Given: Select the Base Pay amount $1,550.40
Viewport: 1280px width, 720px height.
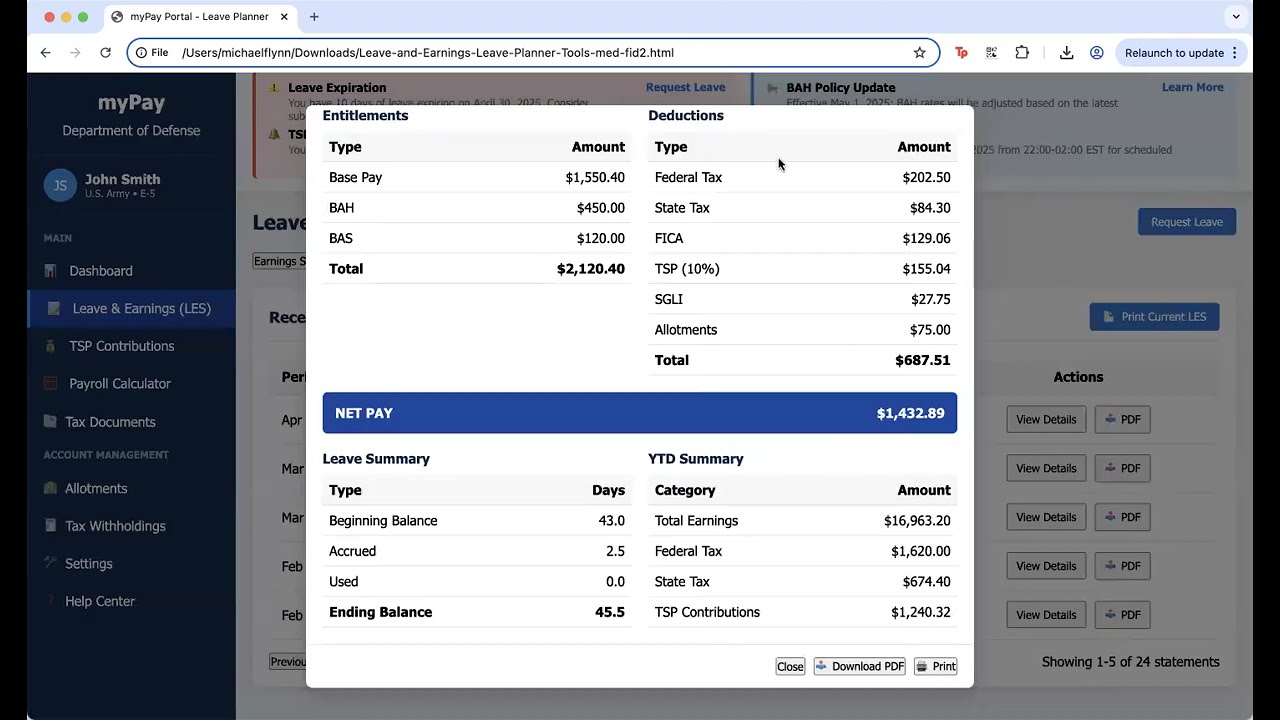Looking at the screenshot, I should click(595, 178).
